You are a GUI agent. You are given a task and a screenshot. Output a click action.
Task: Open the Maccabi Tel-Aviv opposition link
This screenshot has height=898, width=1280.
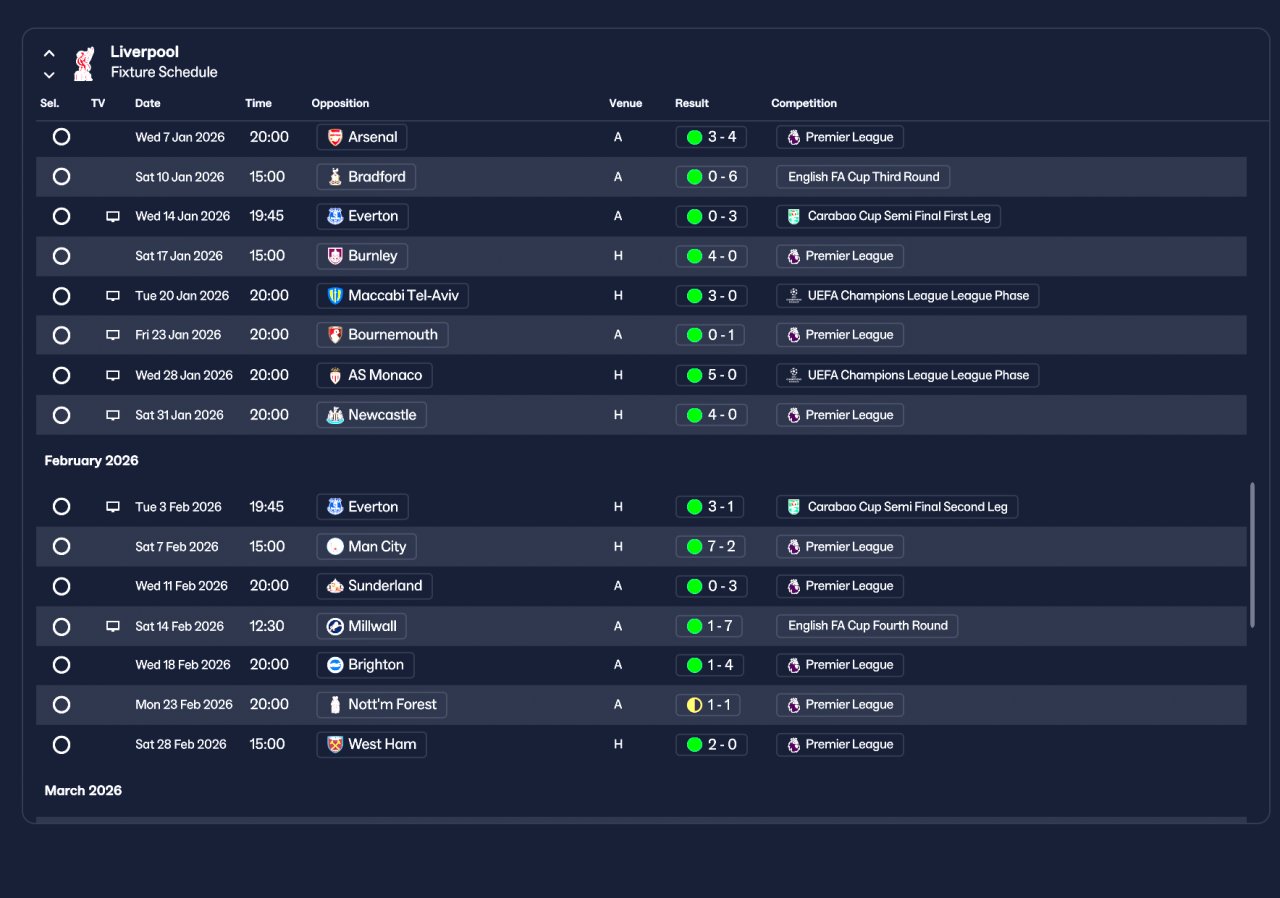[392, 296]
